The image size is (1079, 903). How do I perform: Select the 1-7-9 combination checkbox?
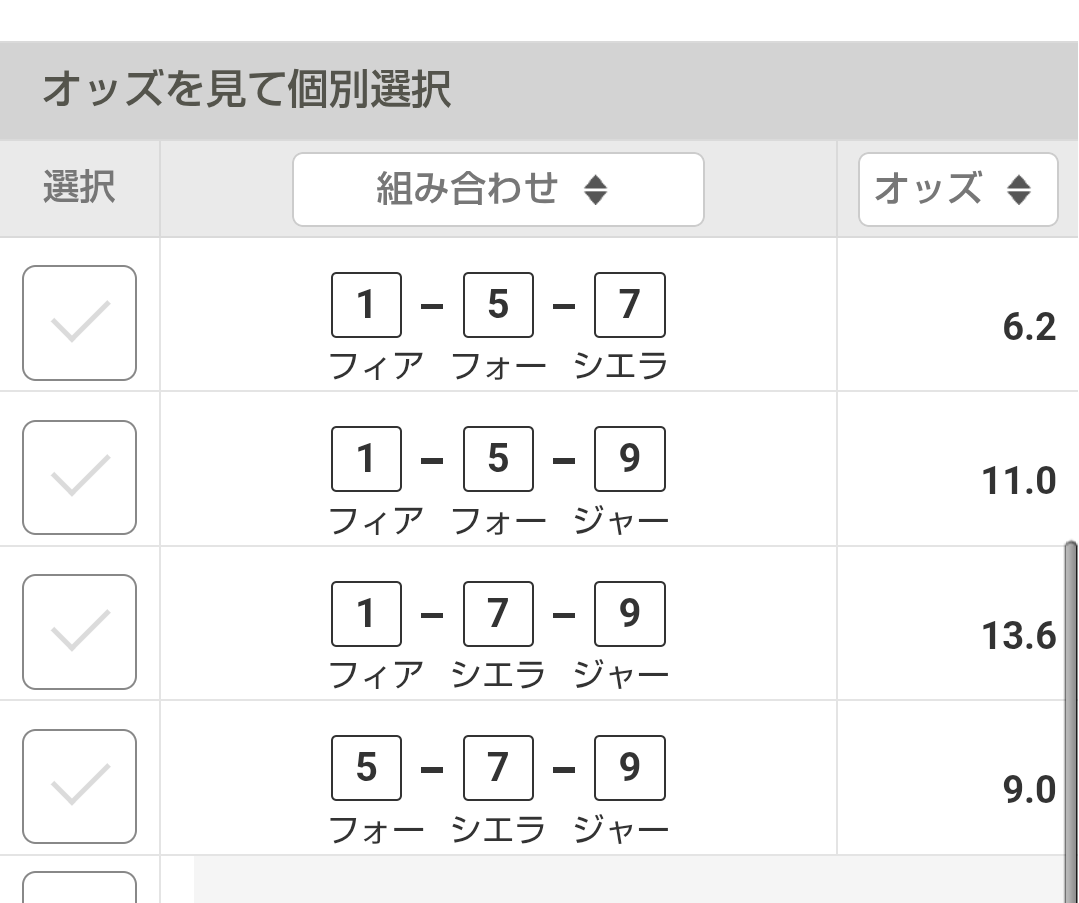coord(79,632)
